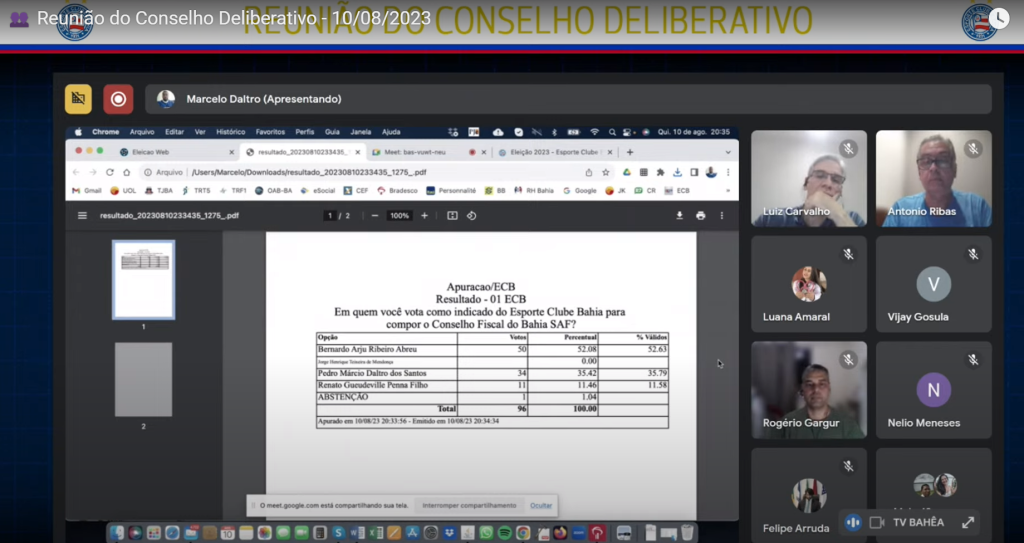Toggle Luiz Carvalho's muted microphone icon
1024x543 pixels.
848,149
